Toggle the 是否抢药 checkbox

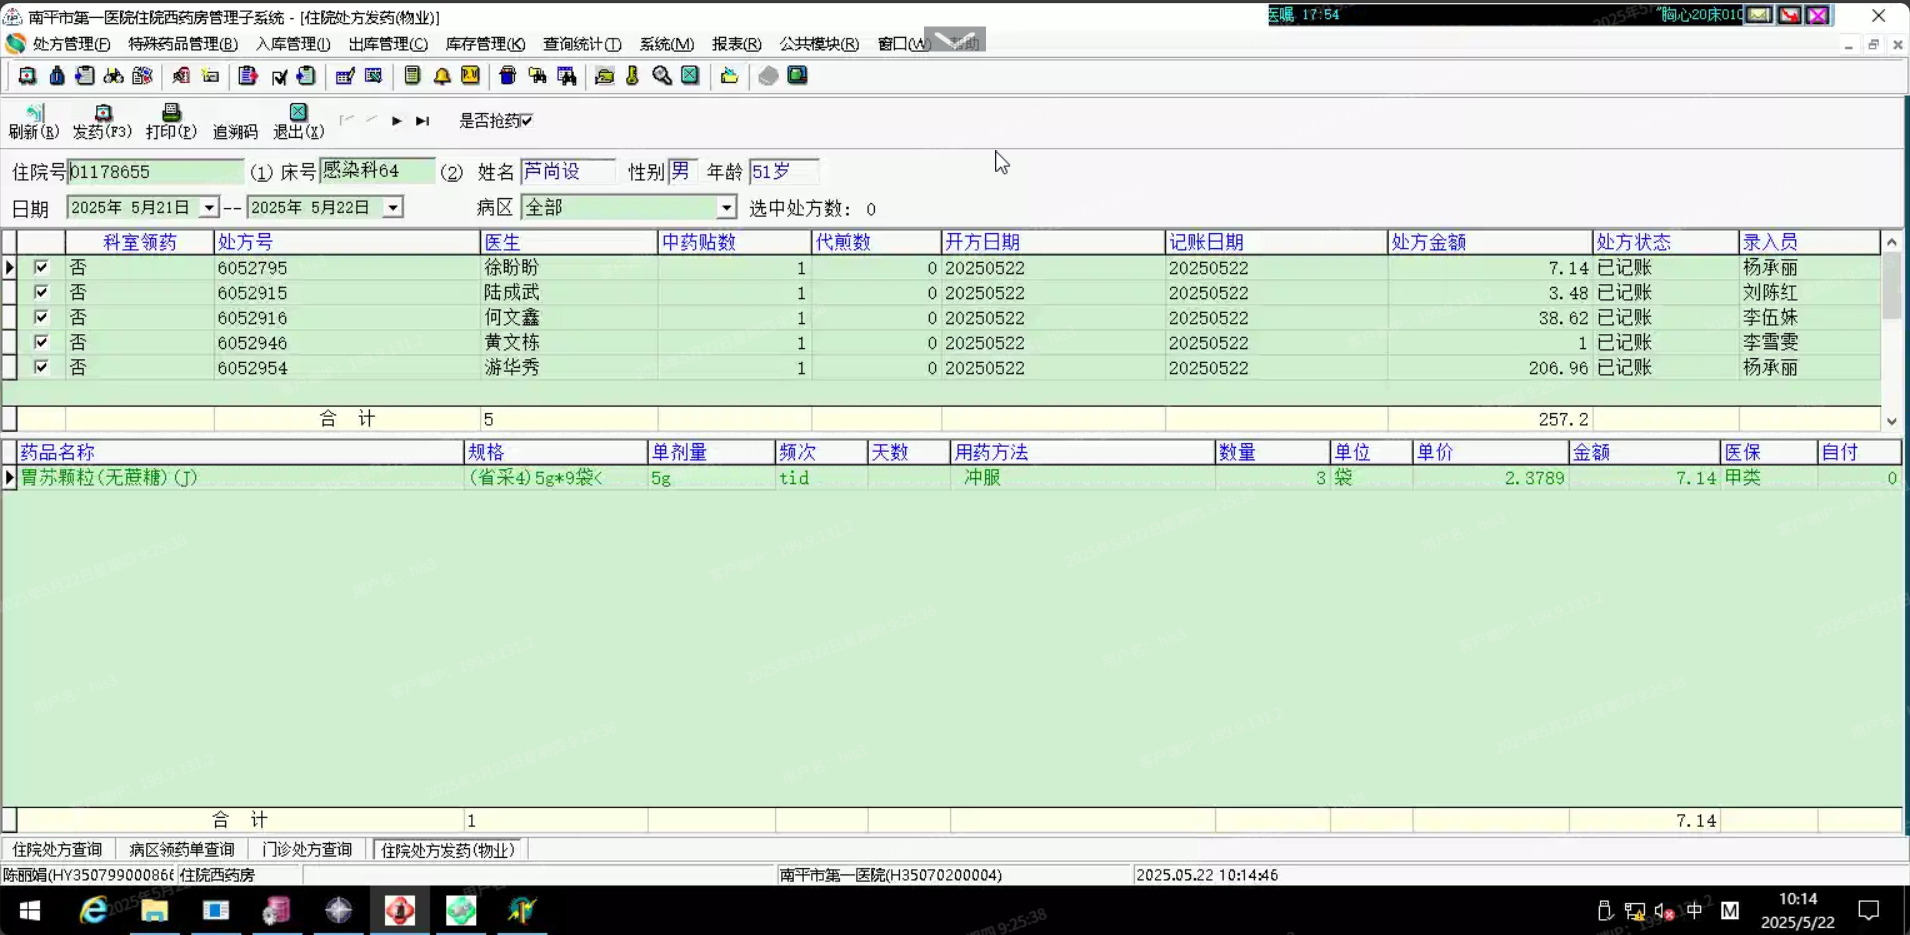pyautogui.click(x=526, y=121)
